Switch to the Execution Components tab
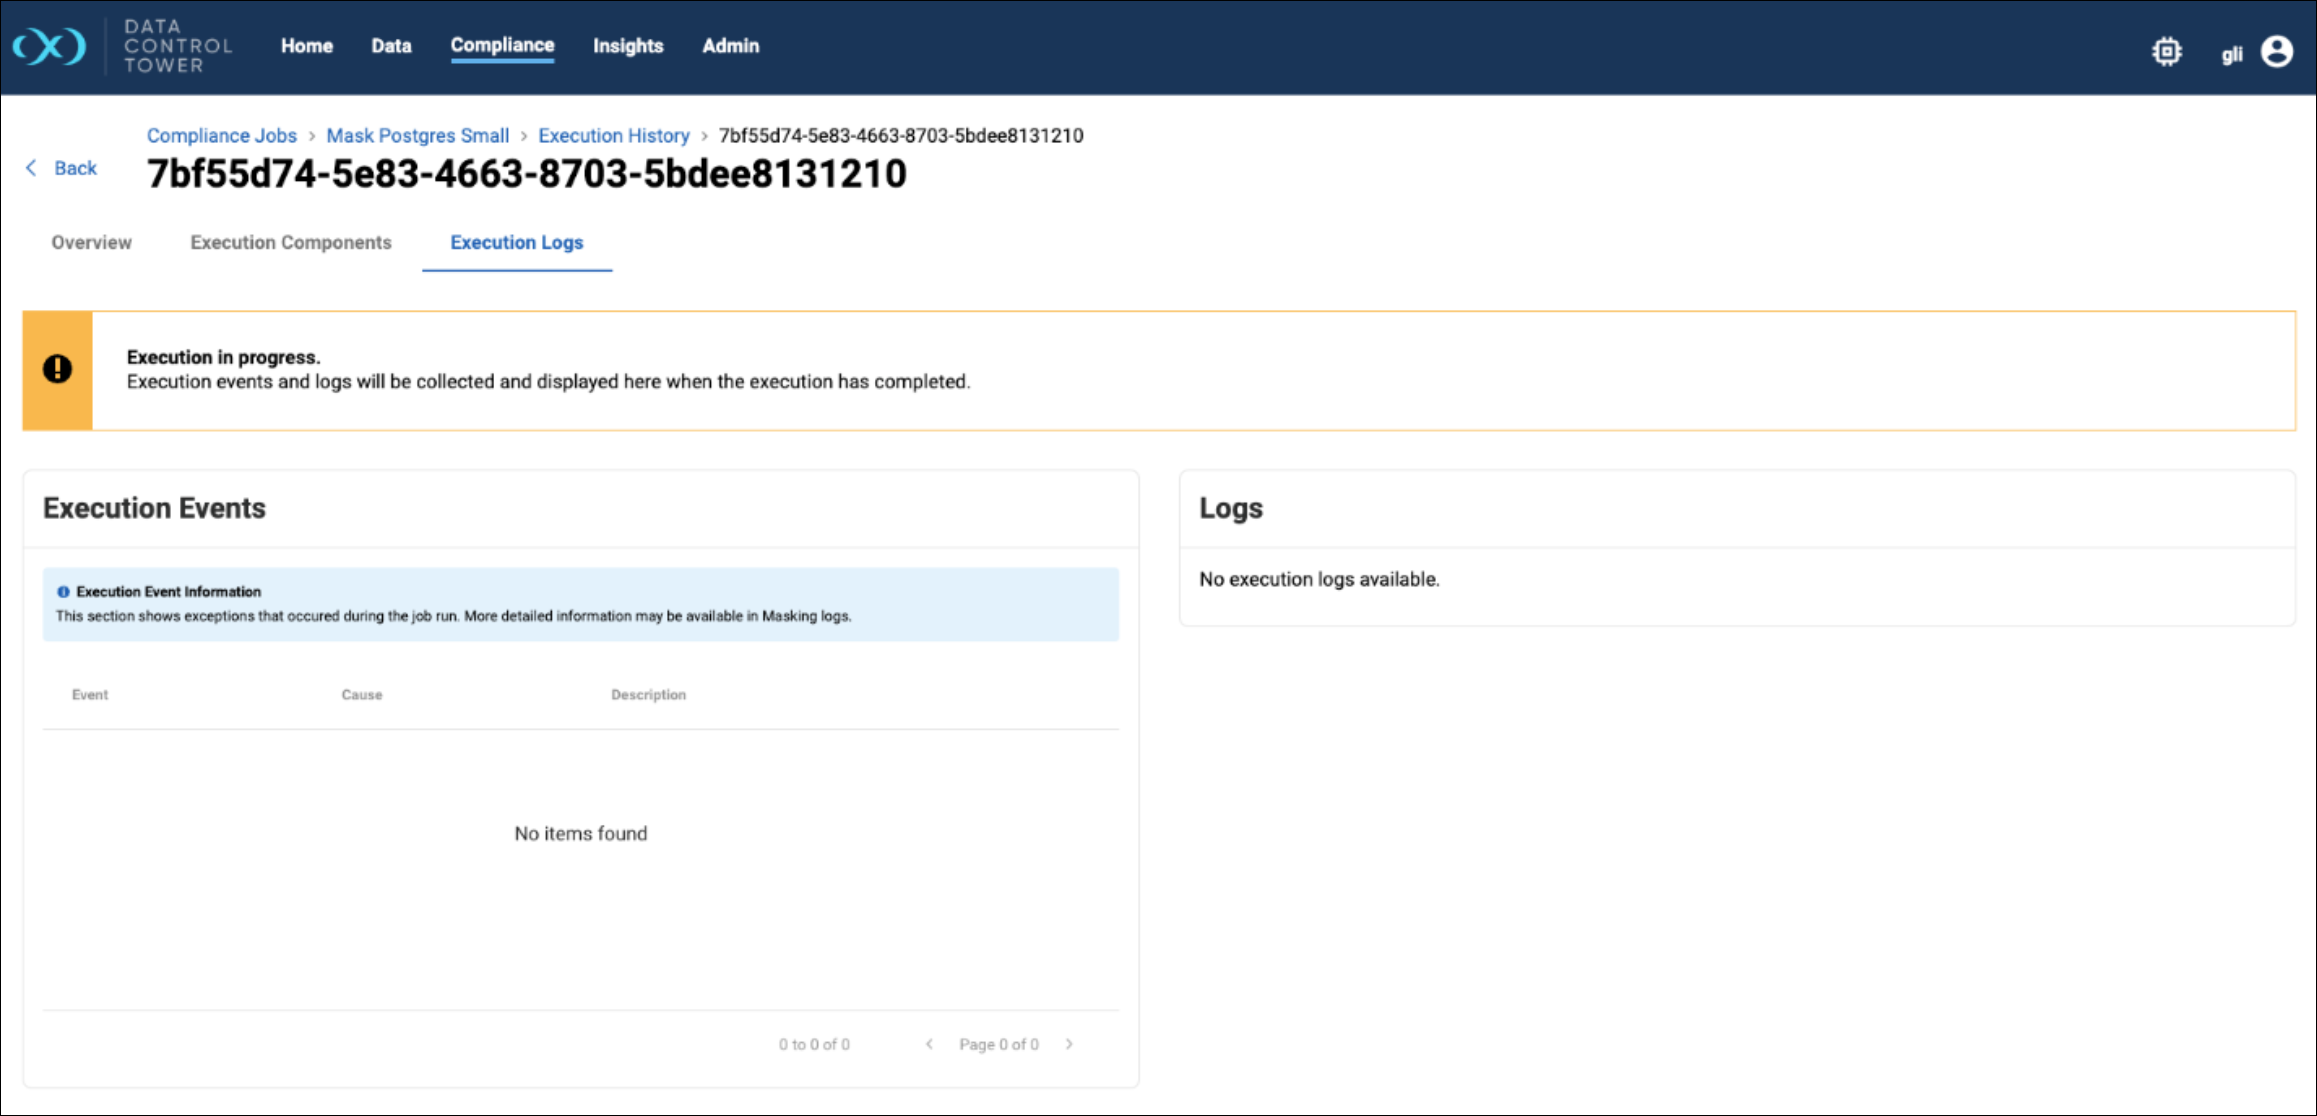Screen dimensions: 2317x1116 291,243
